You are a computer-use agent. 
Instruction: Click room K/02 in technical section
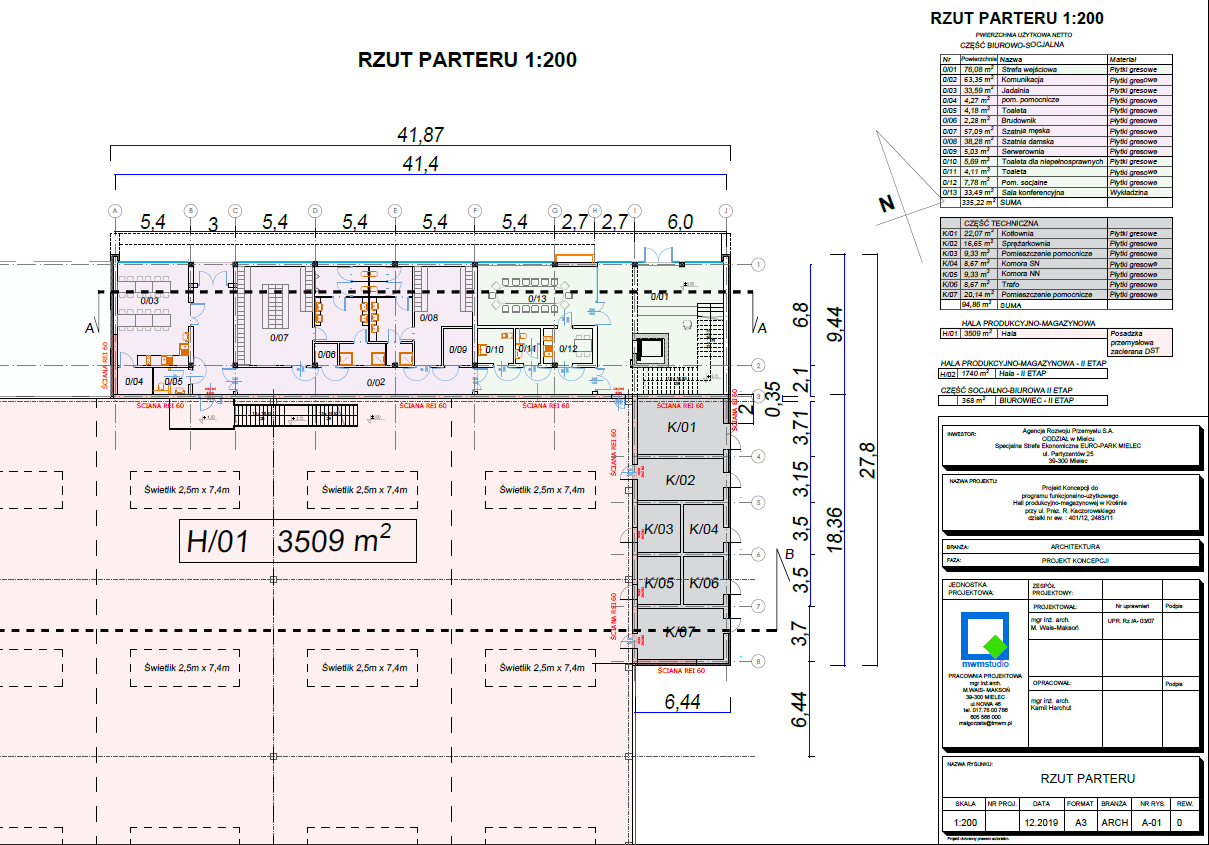point(680,480)
